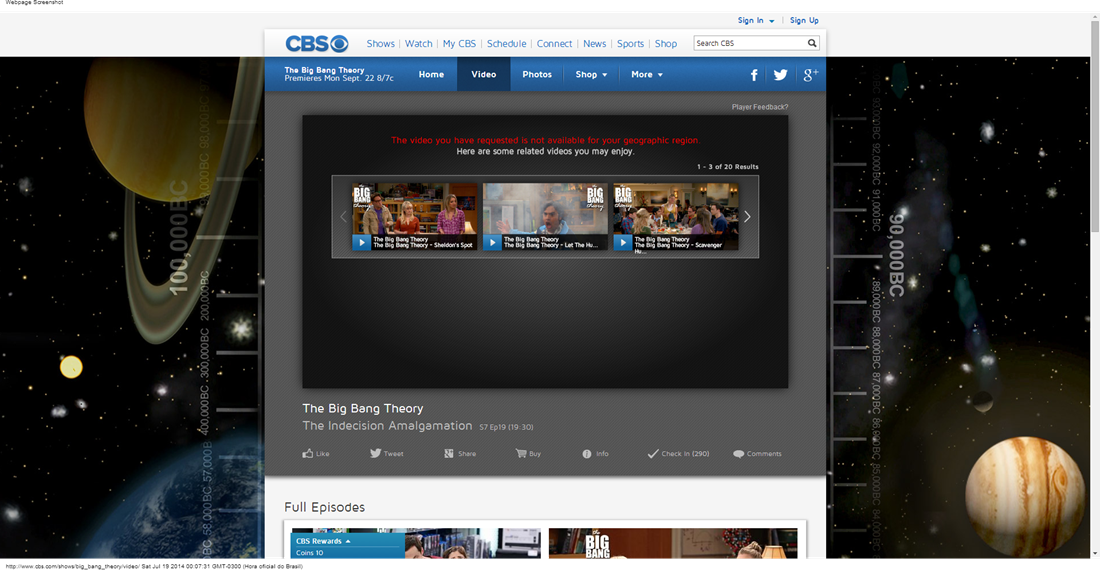This screenshot has height=570, width=1100.
Task: Play the Sheldon's Spot video clip
Action: click(x=361, y=243)
